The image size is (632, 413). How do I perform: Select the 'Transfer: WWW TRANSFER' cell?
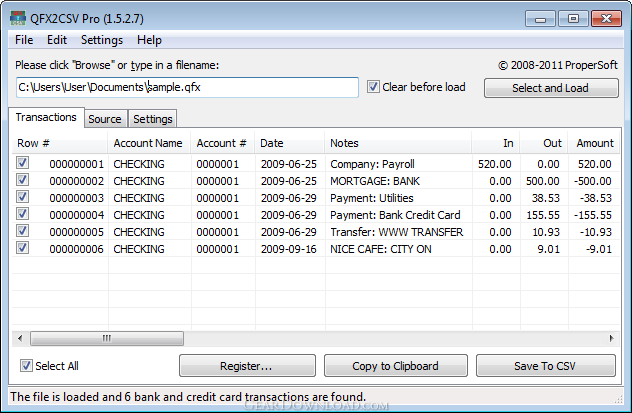point(397,232)
